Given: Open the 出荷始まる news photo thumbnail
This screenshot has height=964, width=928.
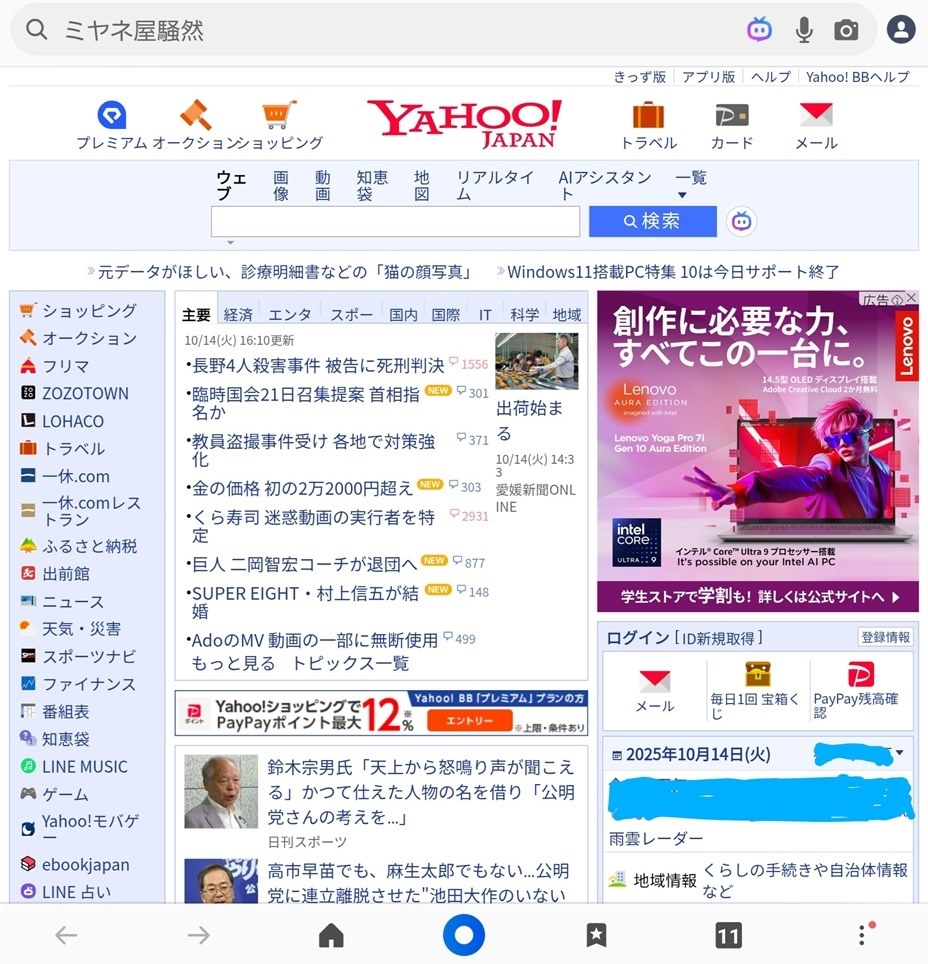Looking at the screenshot, I should [x=536, y=361].
